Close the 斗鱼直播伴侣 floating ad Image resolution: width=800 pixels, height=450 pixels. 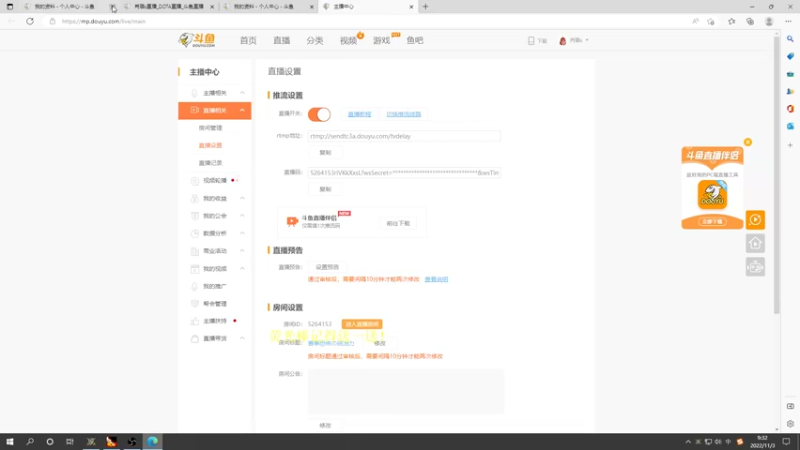[x=747, y=142]
